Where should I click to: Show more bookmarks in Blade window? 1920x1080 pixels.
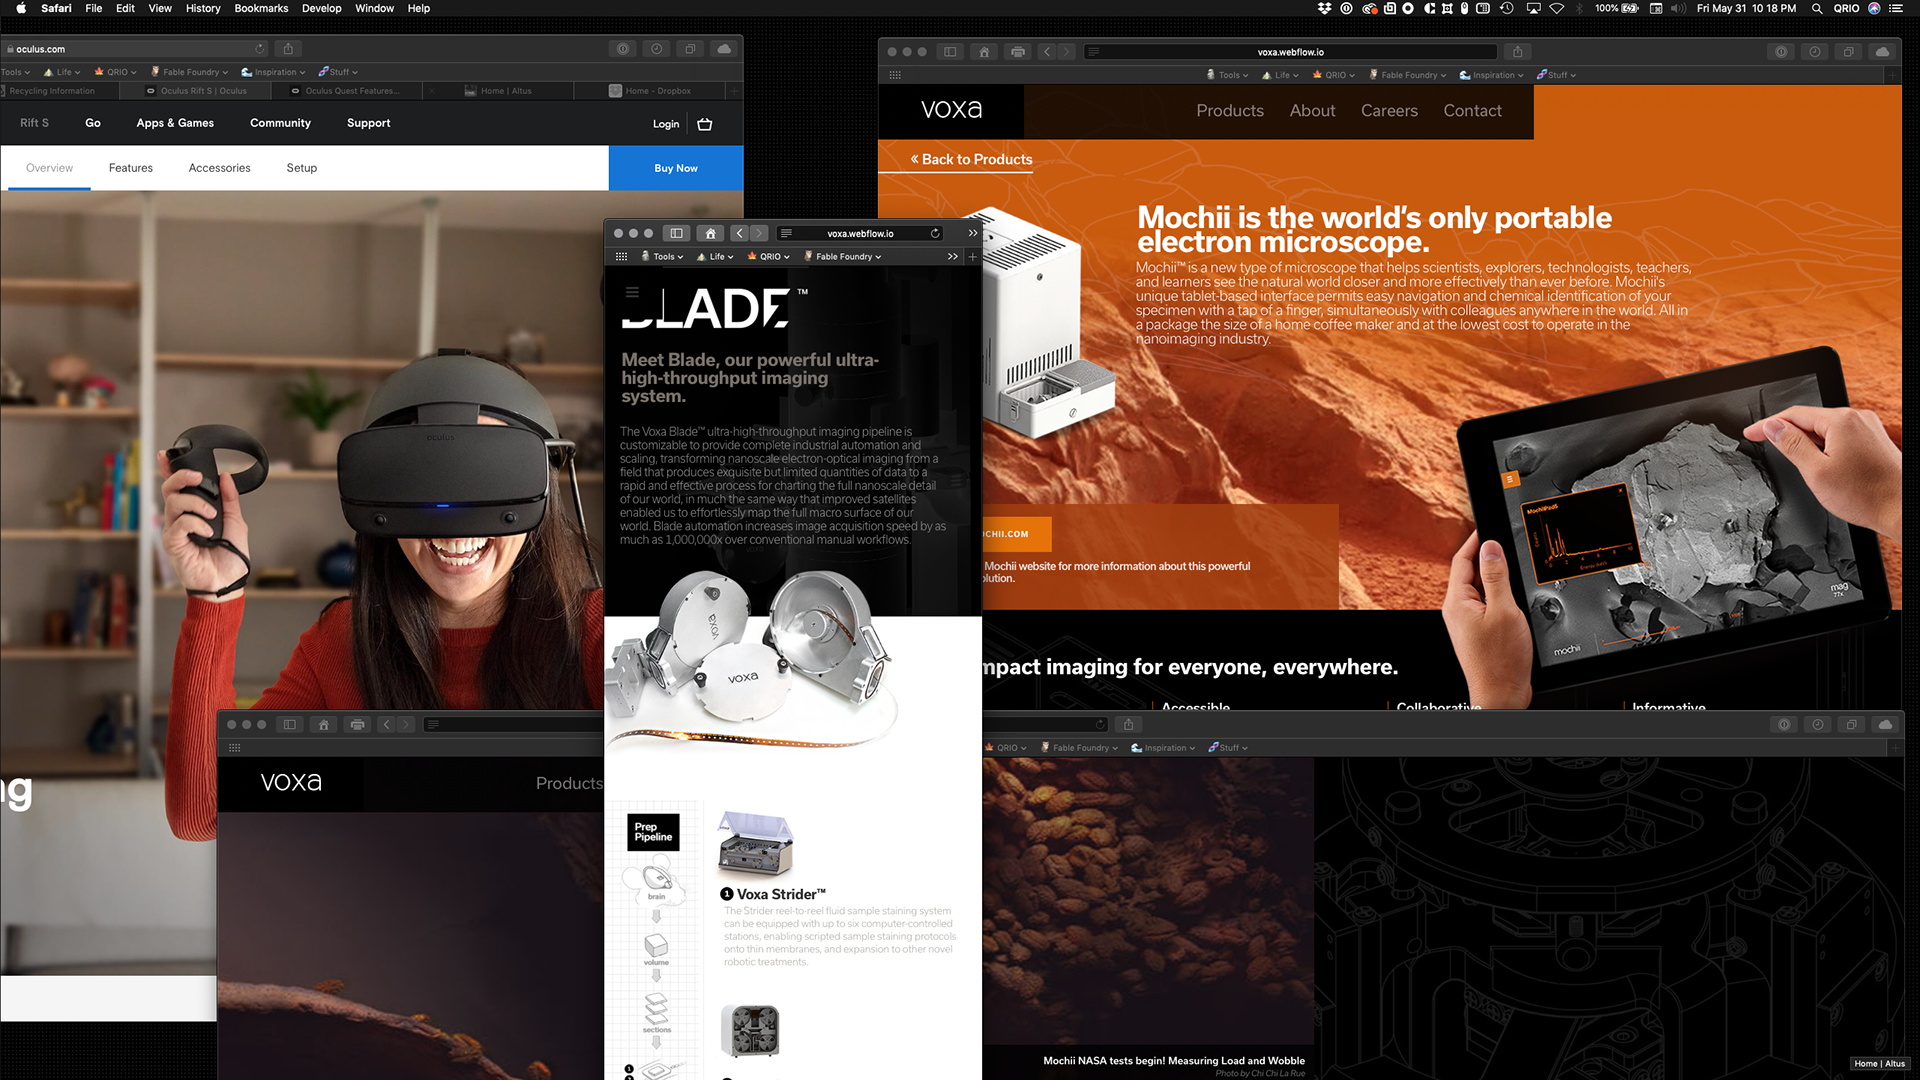[x=953, y=257]
